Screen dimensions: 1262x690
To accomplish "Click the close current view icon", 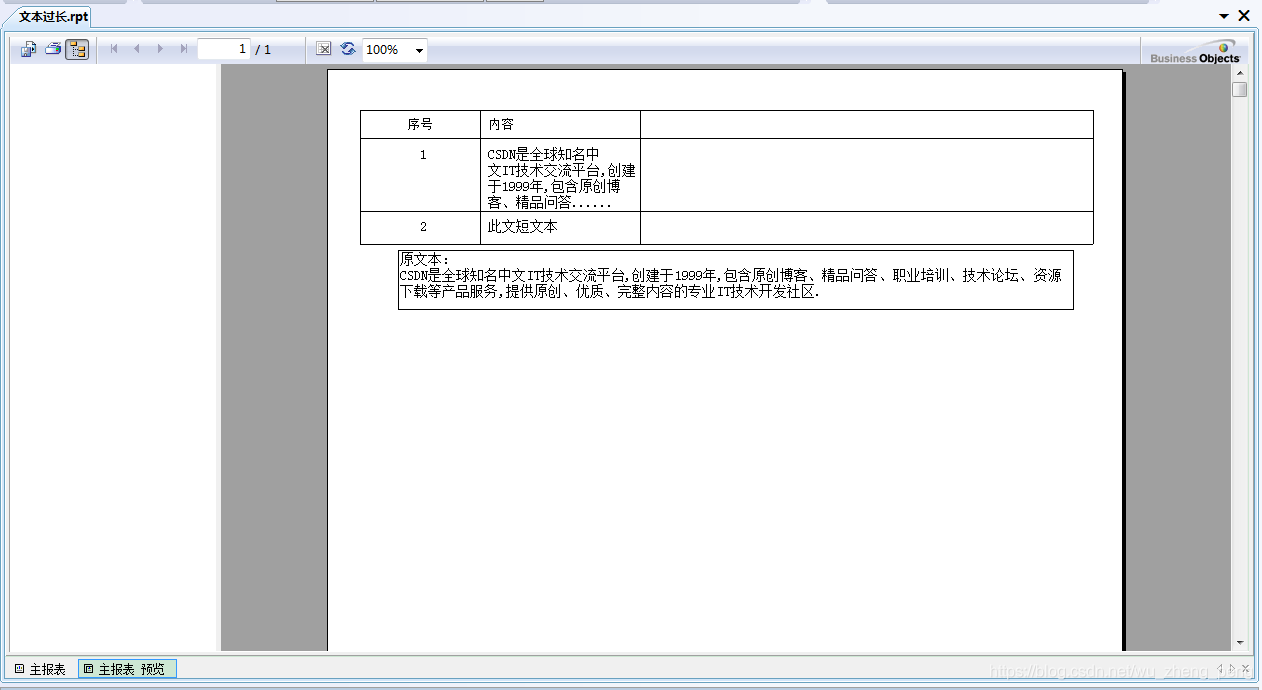I will (x=323, y=48).
